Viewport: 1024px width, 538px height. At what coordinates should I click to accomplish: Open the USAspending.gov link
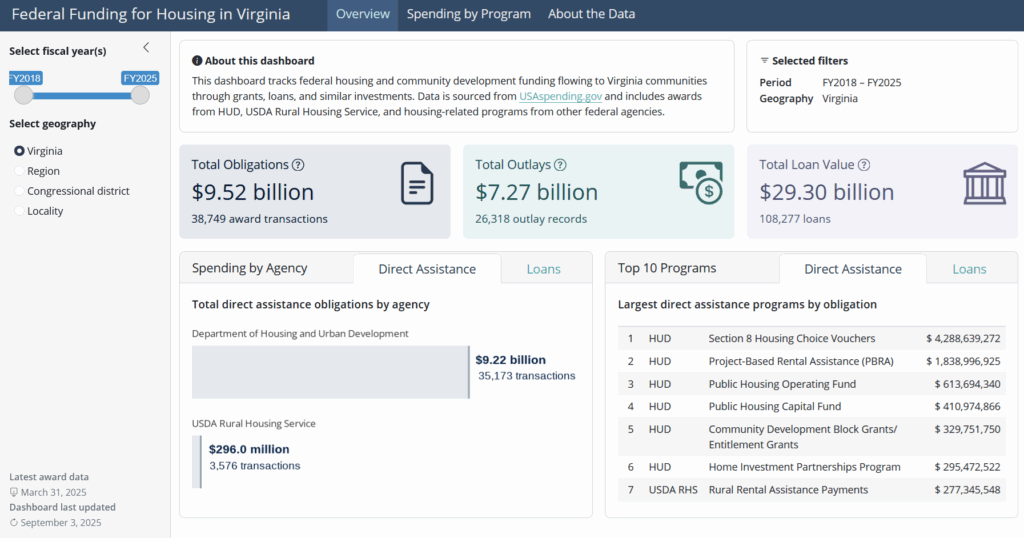coord(560,96)
